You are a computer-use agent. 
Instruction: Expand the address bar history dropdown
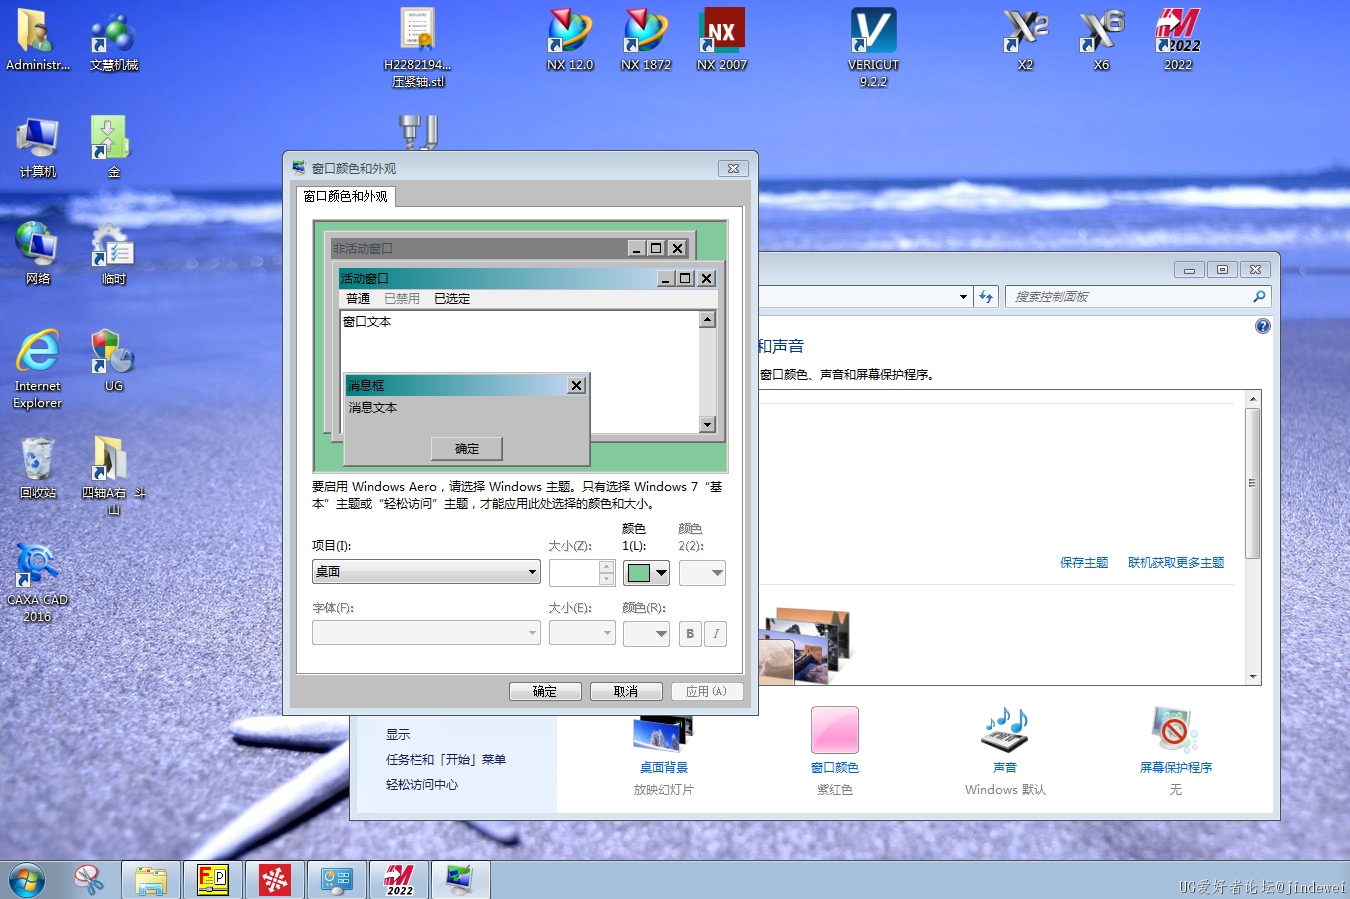[x=963, y=296]
